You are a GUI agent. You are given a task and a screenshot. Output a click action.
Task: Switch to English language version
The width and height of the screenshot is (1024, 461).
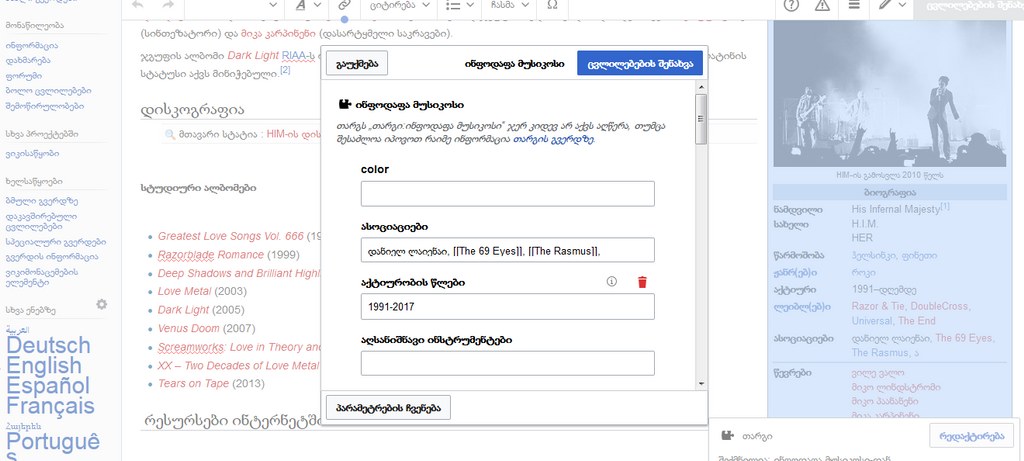point(44,365)
